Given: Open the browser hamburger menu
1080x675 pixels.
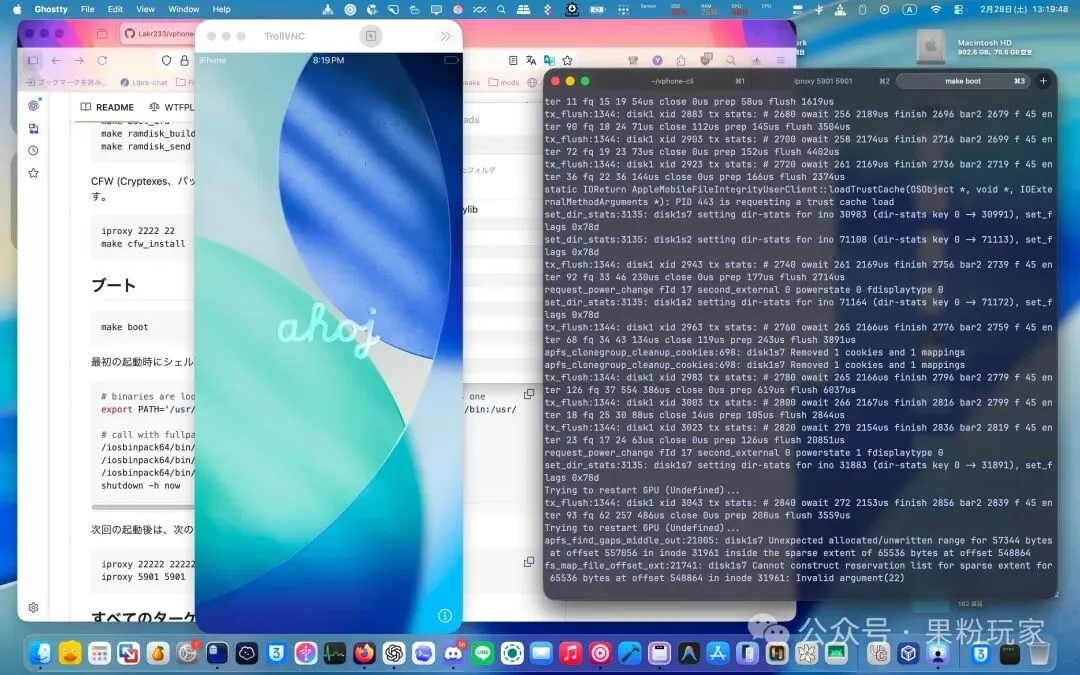Looking at the screenshot, I should tap(780, 61).
